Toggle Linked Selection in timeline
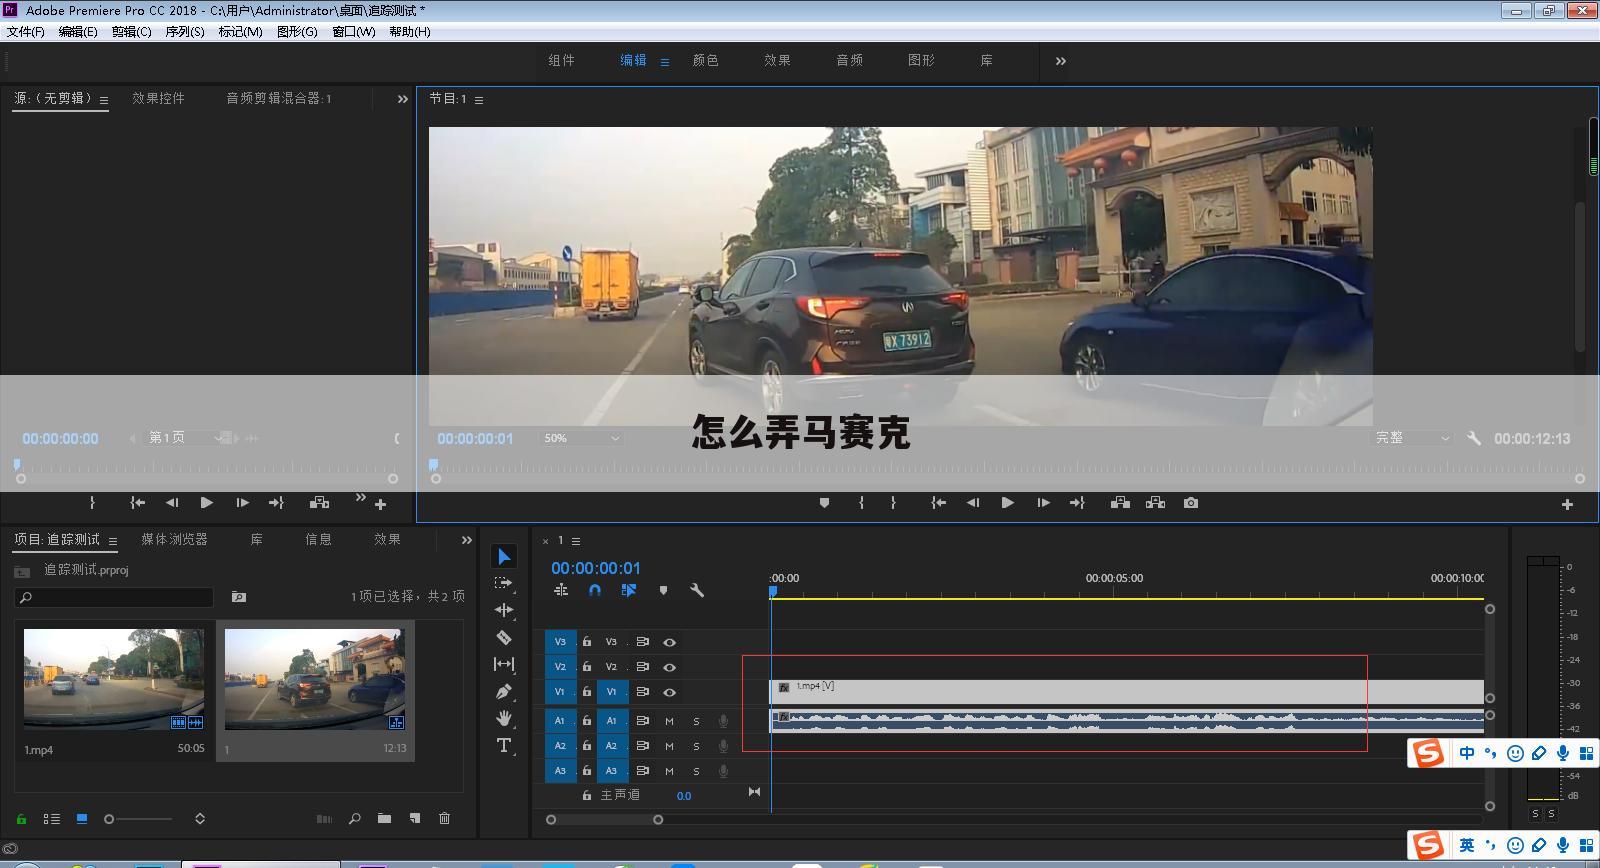This screenshot has height=868, width=1600. (628, 590)
